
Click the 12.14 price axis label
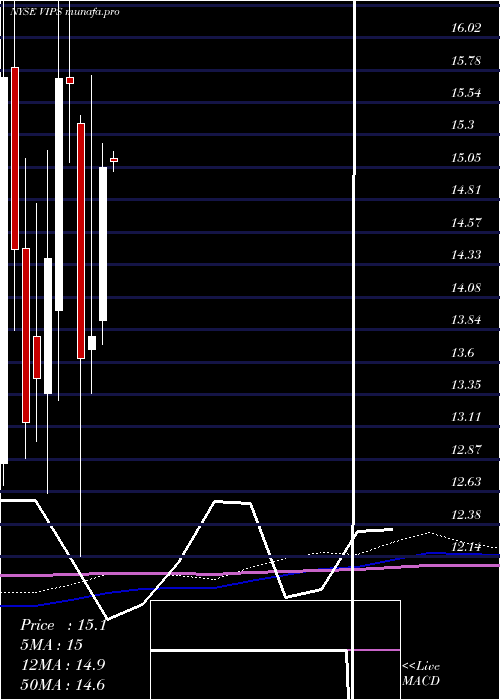(466, 547)
